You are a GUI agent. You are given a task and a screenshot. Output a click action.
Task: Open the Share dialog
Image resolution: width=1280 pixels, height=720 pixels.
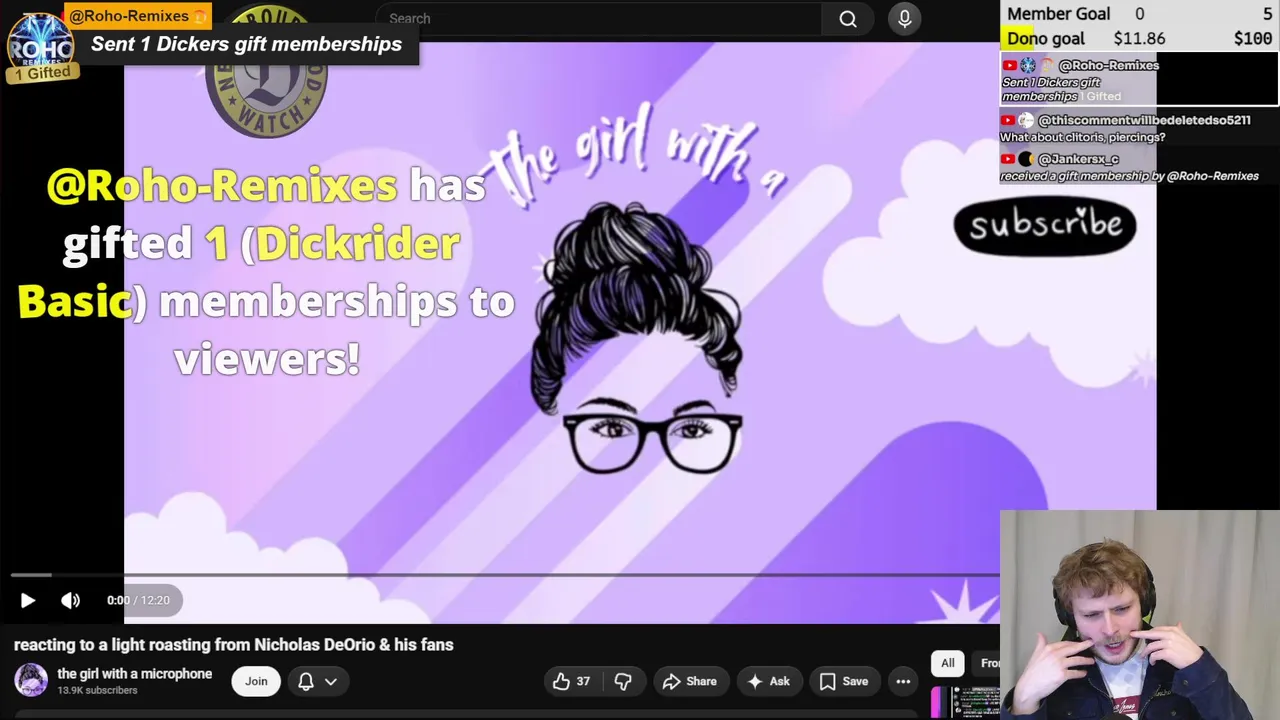pos(690,681)
